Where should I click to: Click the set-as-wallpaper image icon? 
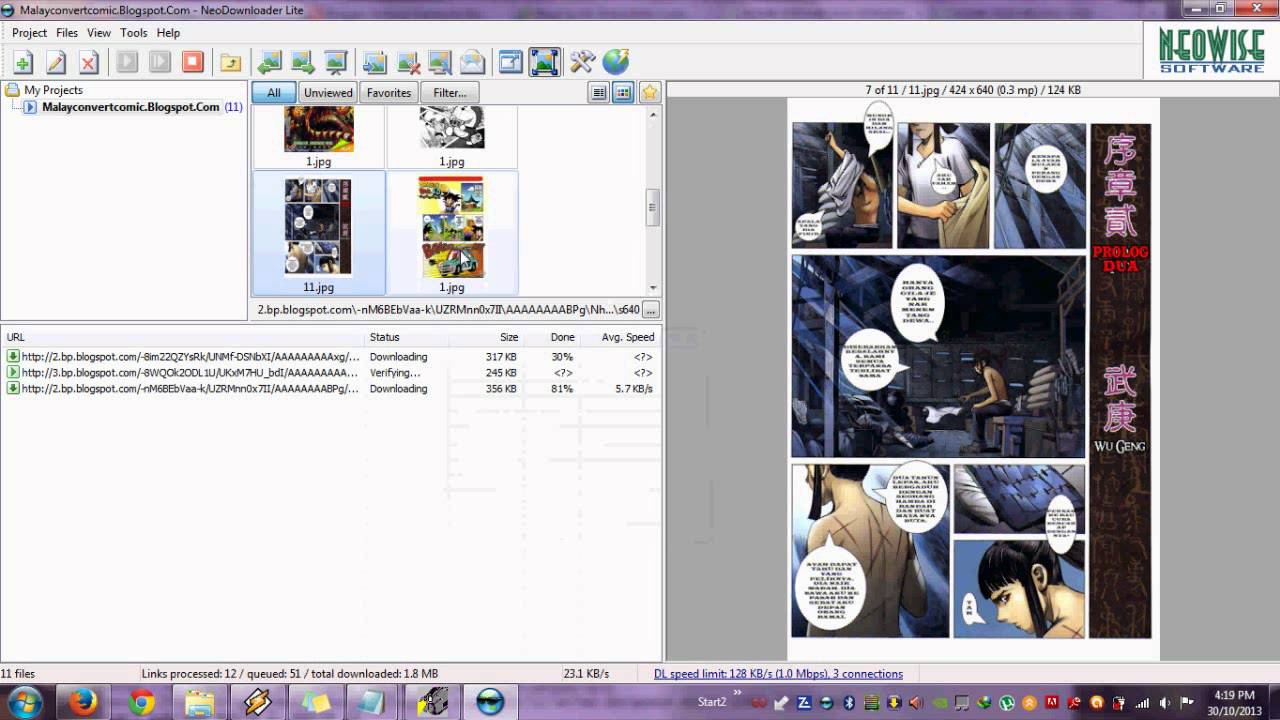pos(440,63)
